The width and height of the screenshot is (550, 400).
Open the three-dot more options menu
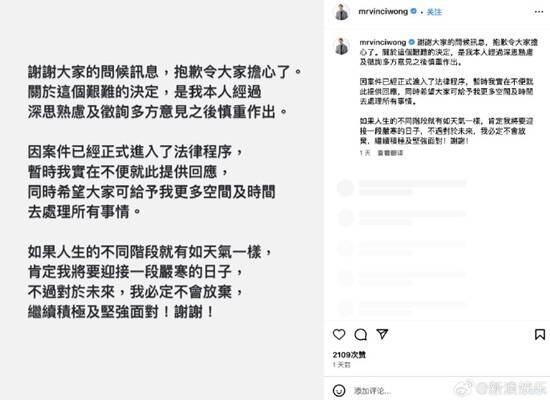pyautogui.click(x=539, y=12)
